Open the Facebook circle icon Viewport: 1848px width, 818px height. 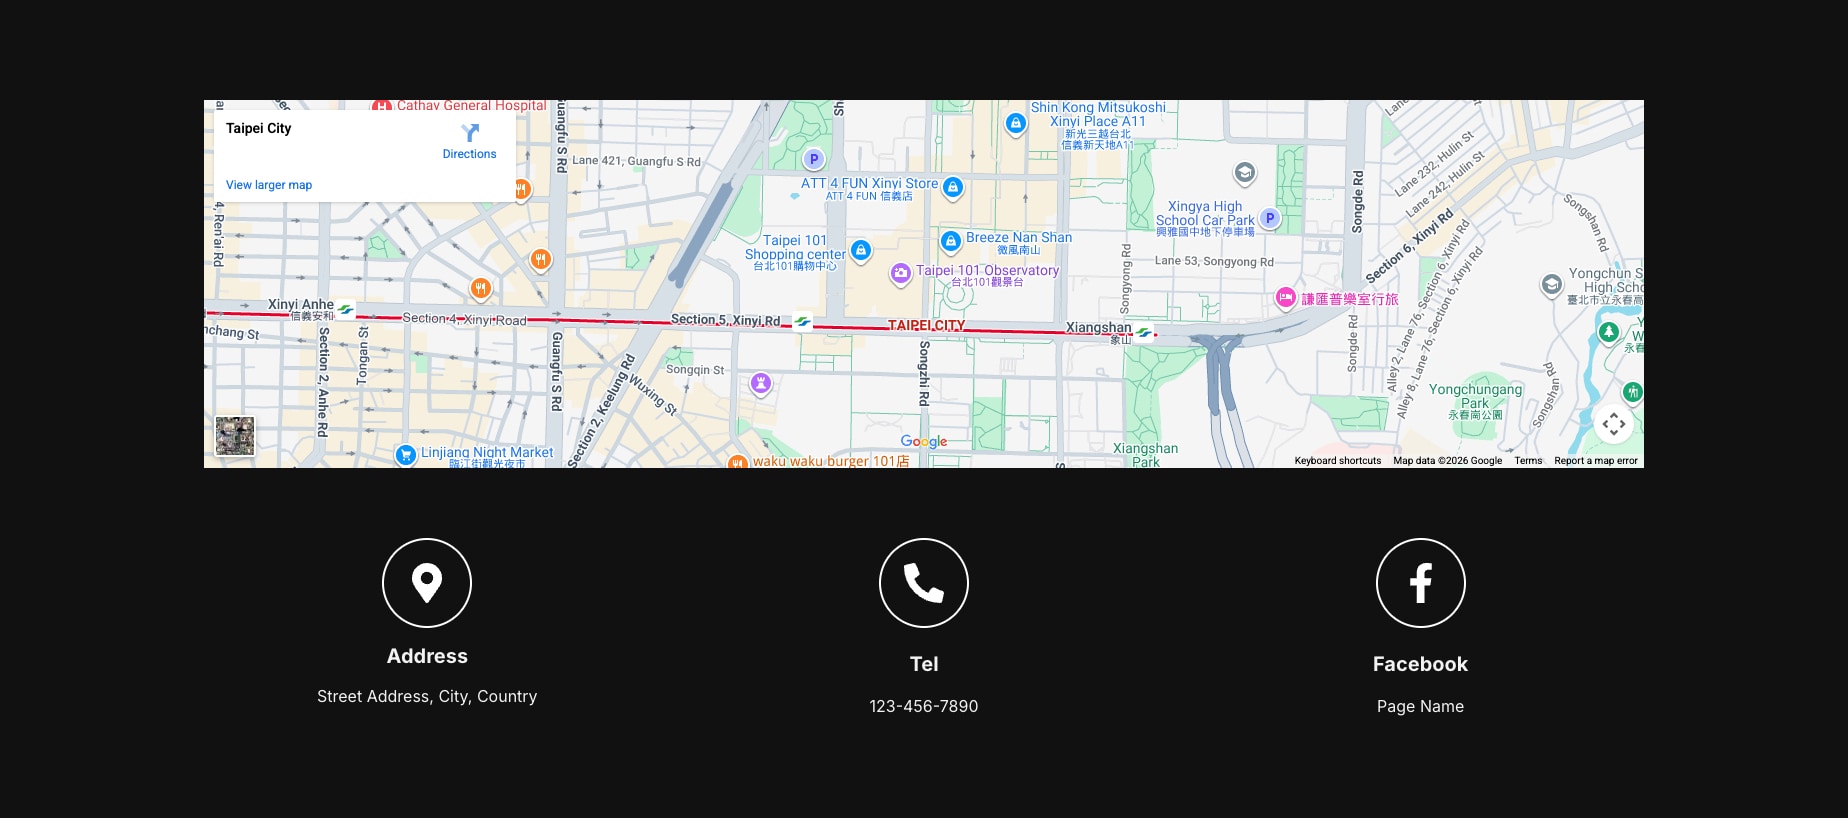coord(1420,583)
